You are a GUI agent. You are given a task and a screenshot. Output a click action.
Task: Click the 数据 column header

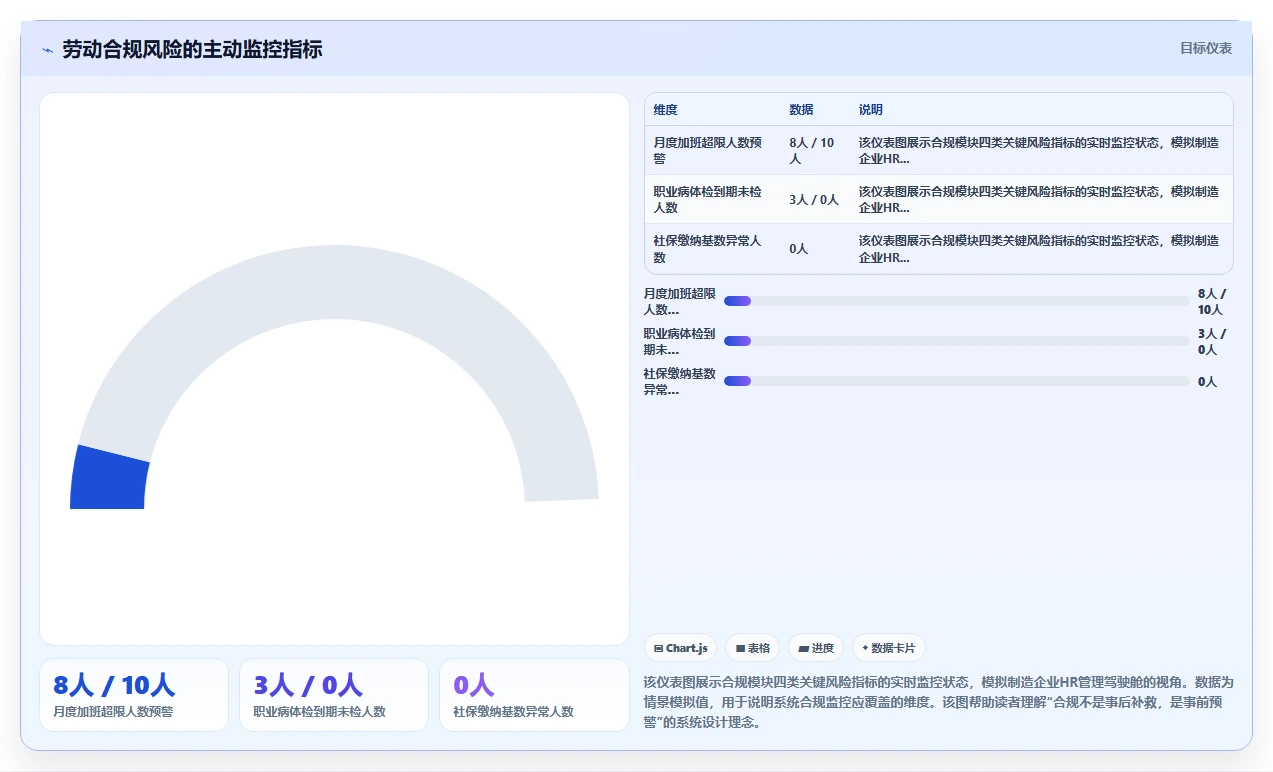coord(801,110)
